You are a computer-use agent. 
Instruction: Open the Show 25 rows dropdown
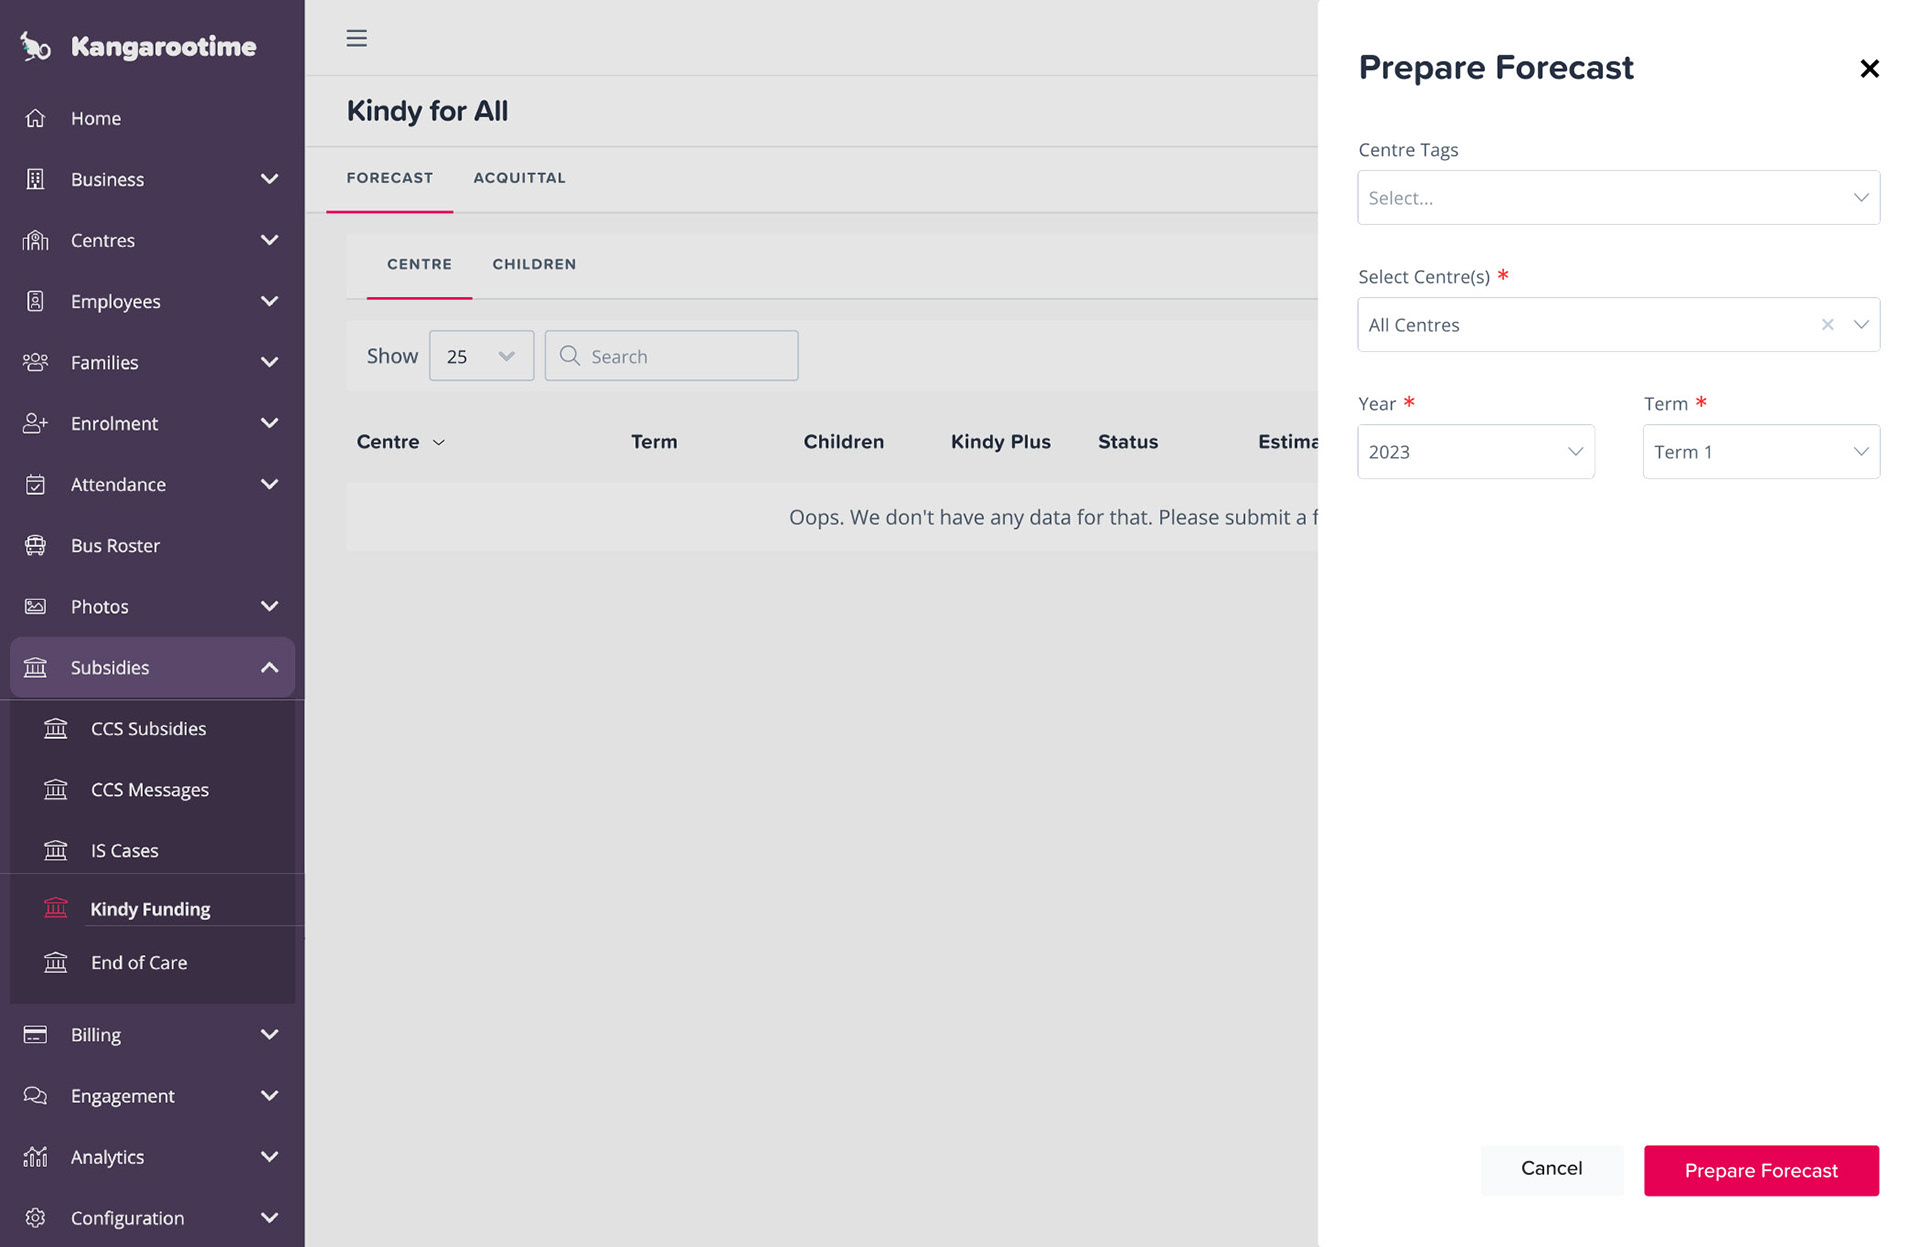[481, 355]
